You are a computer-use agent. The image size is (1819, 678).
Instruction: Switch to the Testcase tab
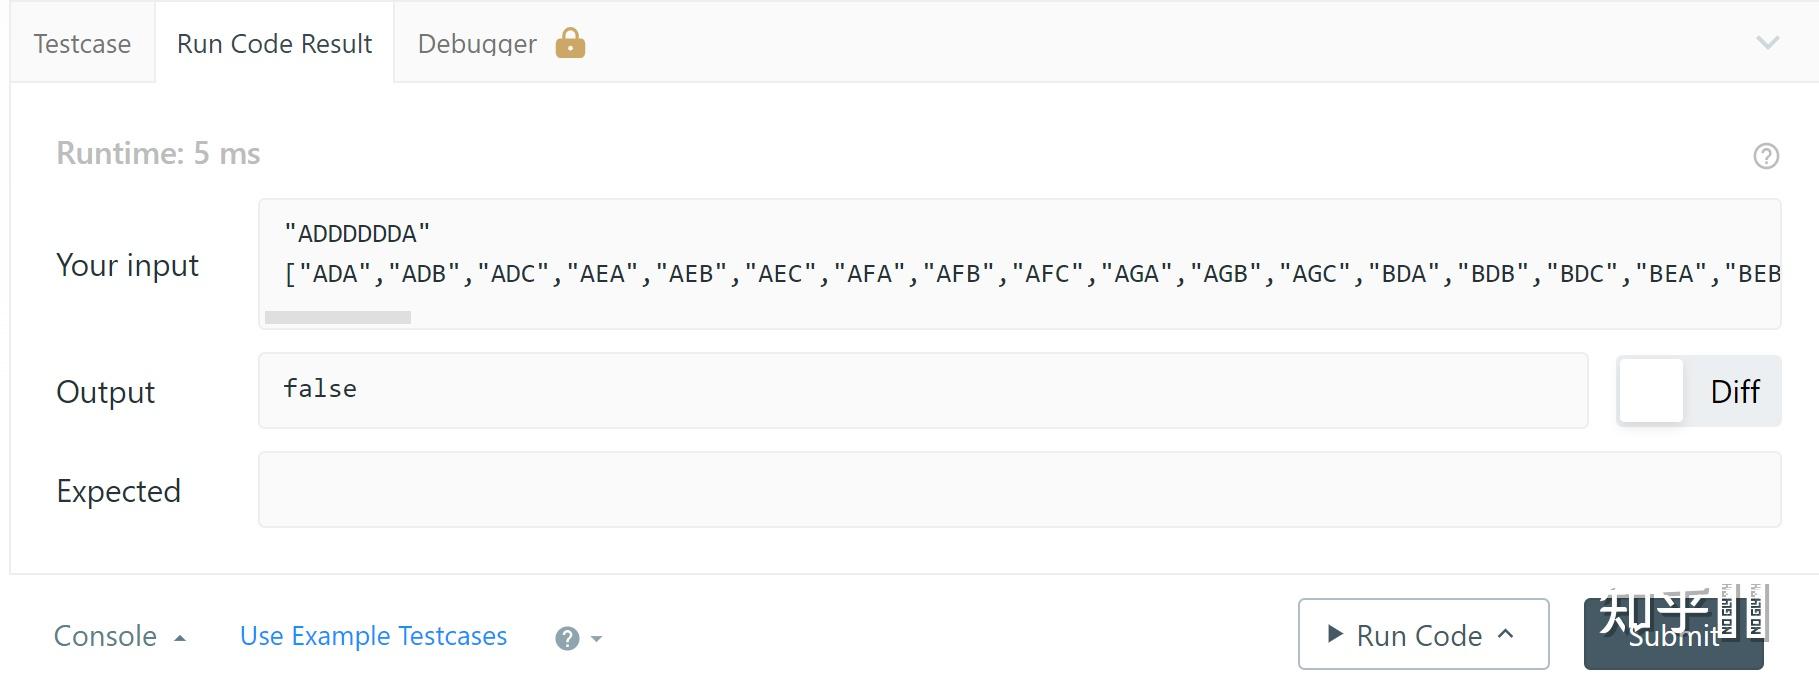[x=82, y=44]
